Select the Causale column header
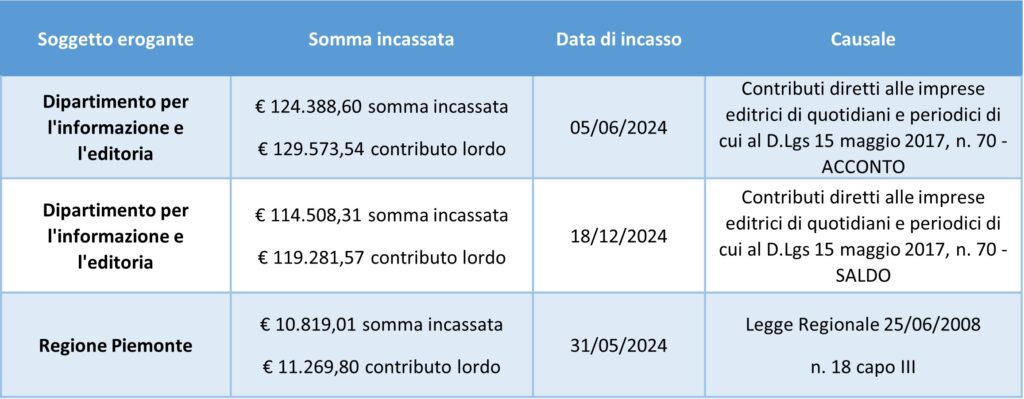Screen dimensions: 1024x399 click(x=863, y=39)
